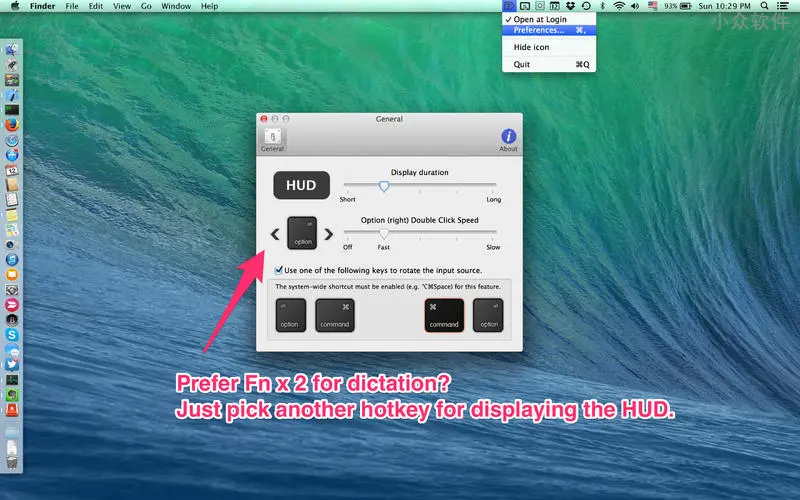Open Firefox from the Dock
800x500 pixels.
[x=12, y=124]
